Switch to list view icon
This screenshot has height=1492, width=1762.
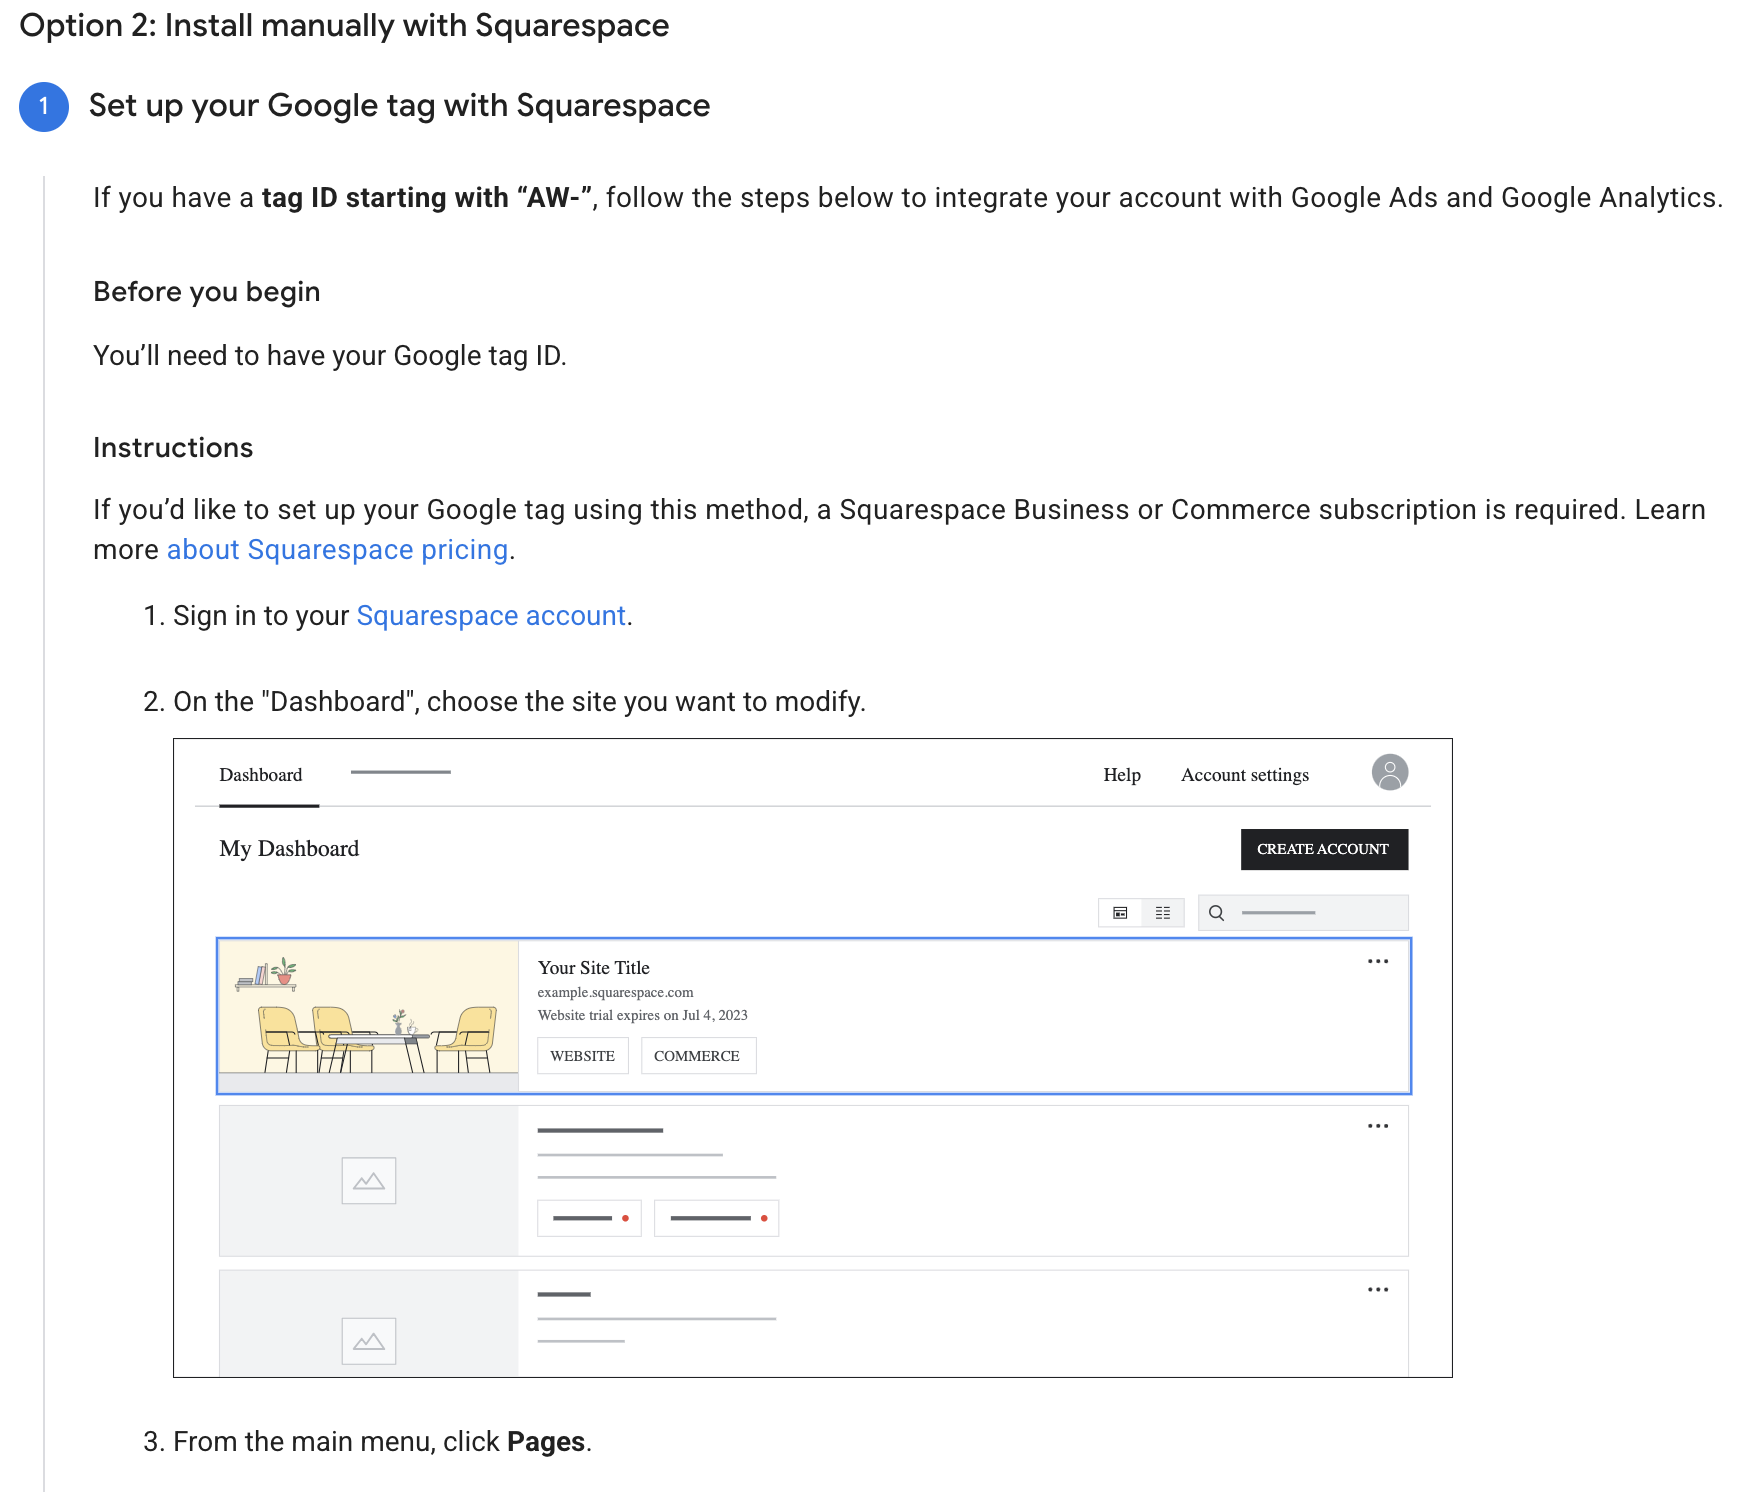pyautogui.click(x=1163, y=913)
